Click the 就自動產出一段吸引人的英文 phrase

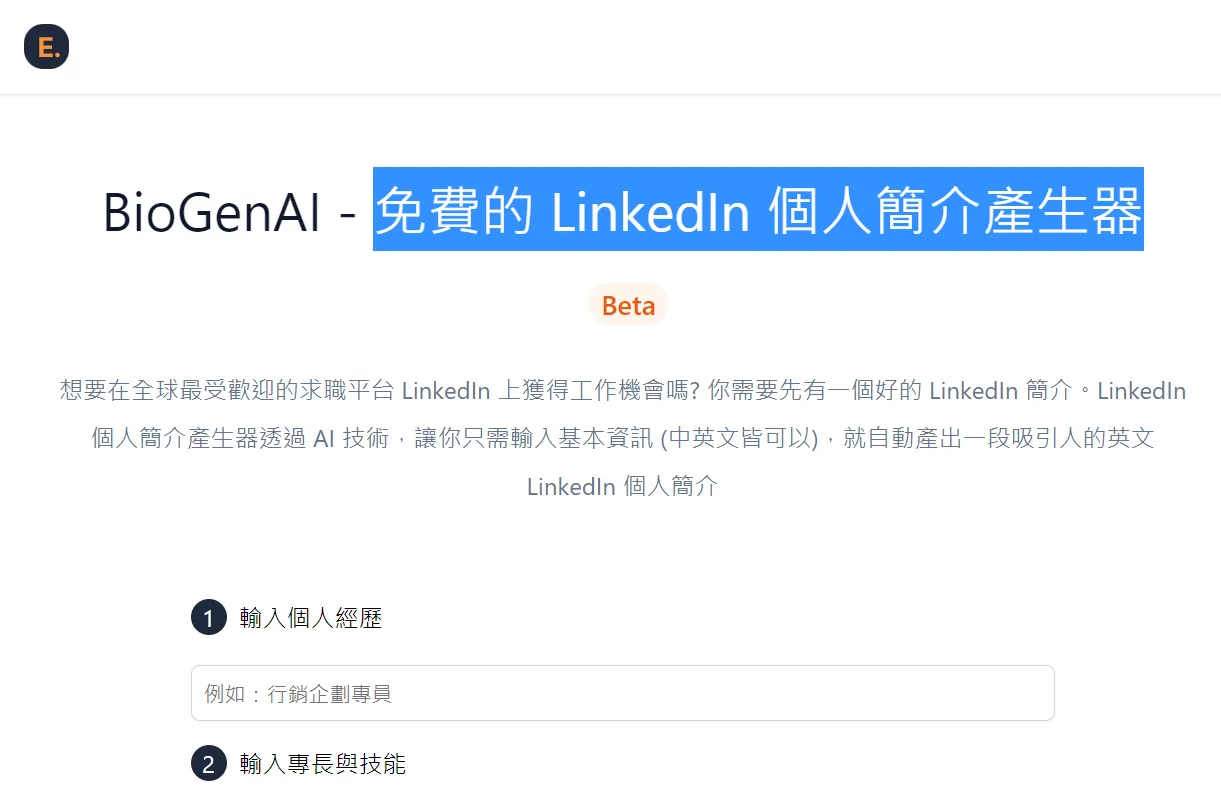998,439
